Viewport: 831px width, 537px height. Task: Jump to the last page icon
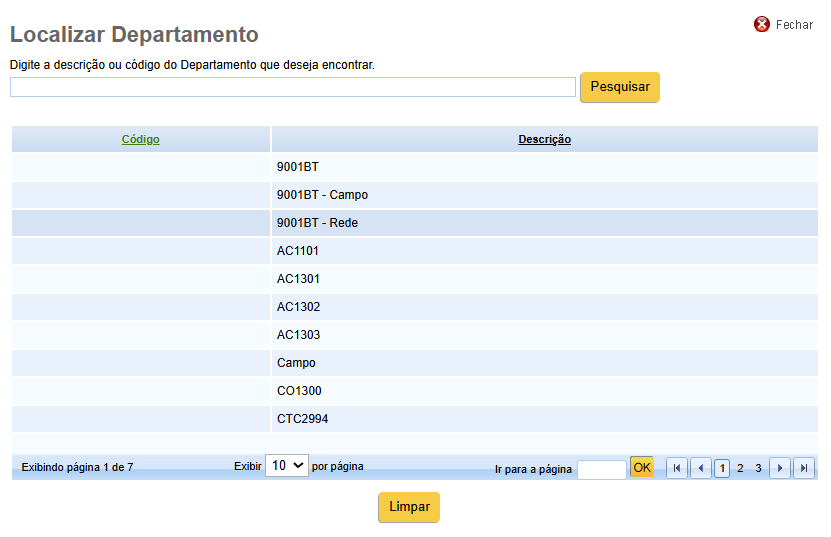(x=803, y=468)
